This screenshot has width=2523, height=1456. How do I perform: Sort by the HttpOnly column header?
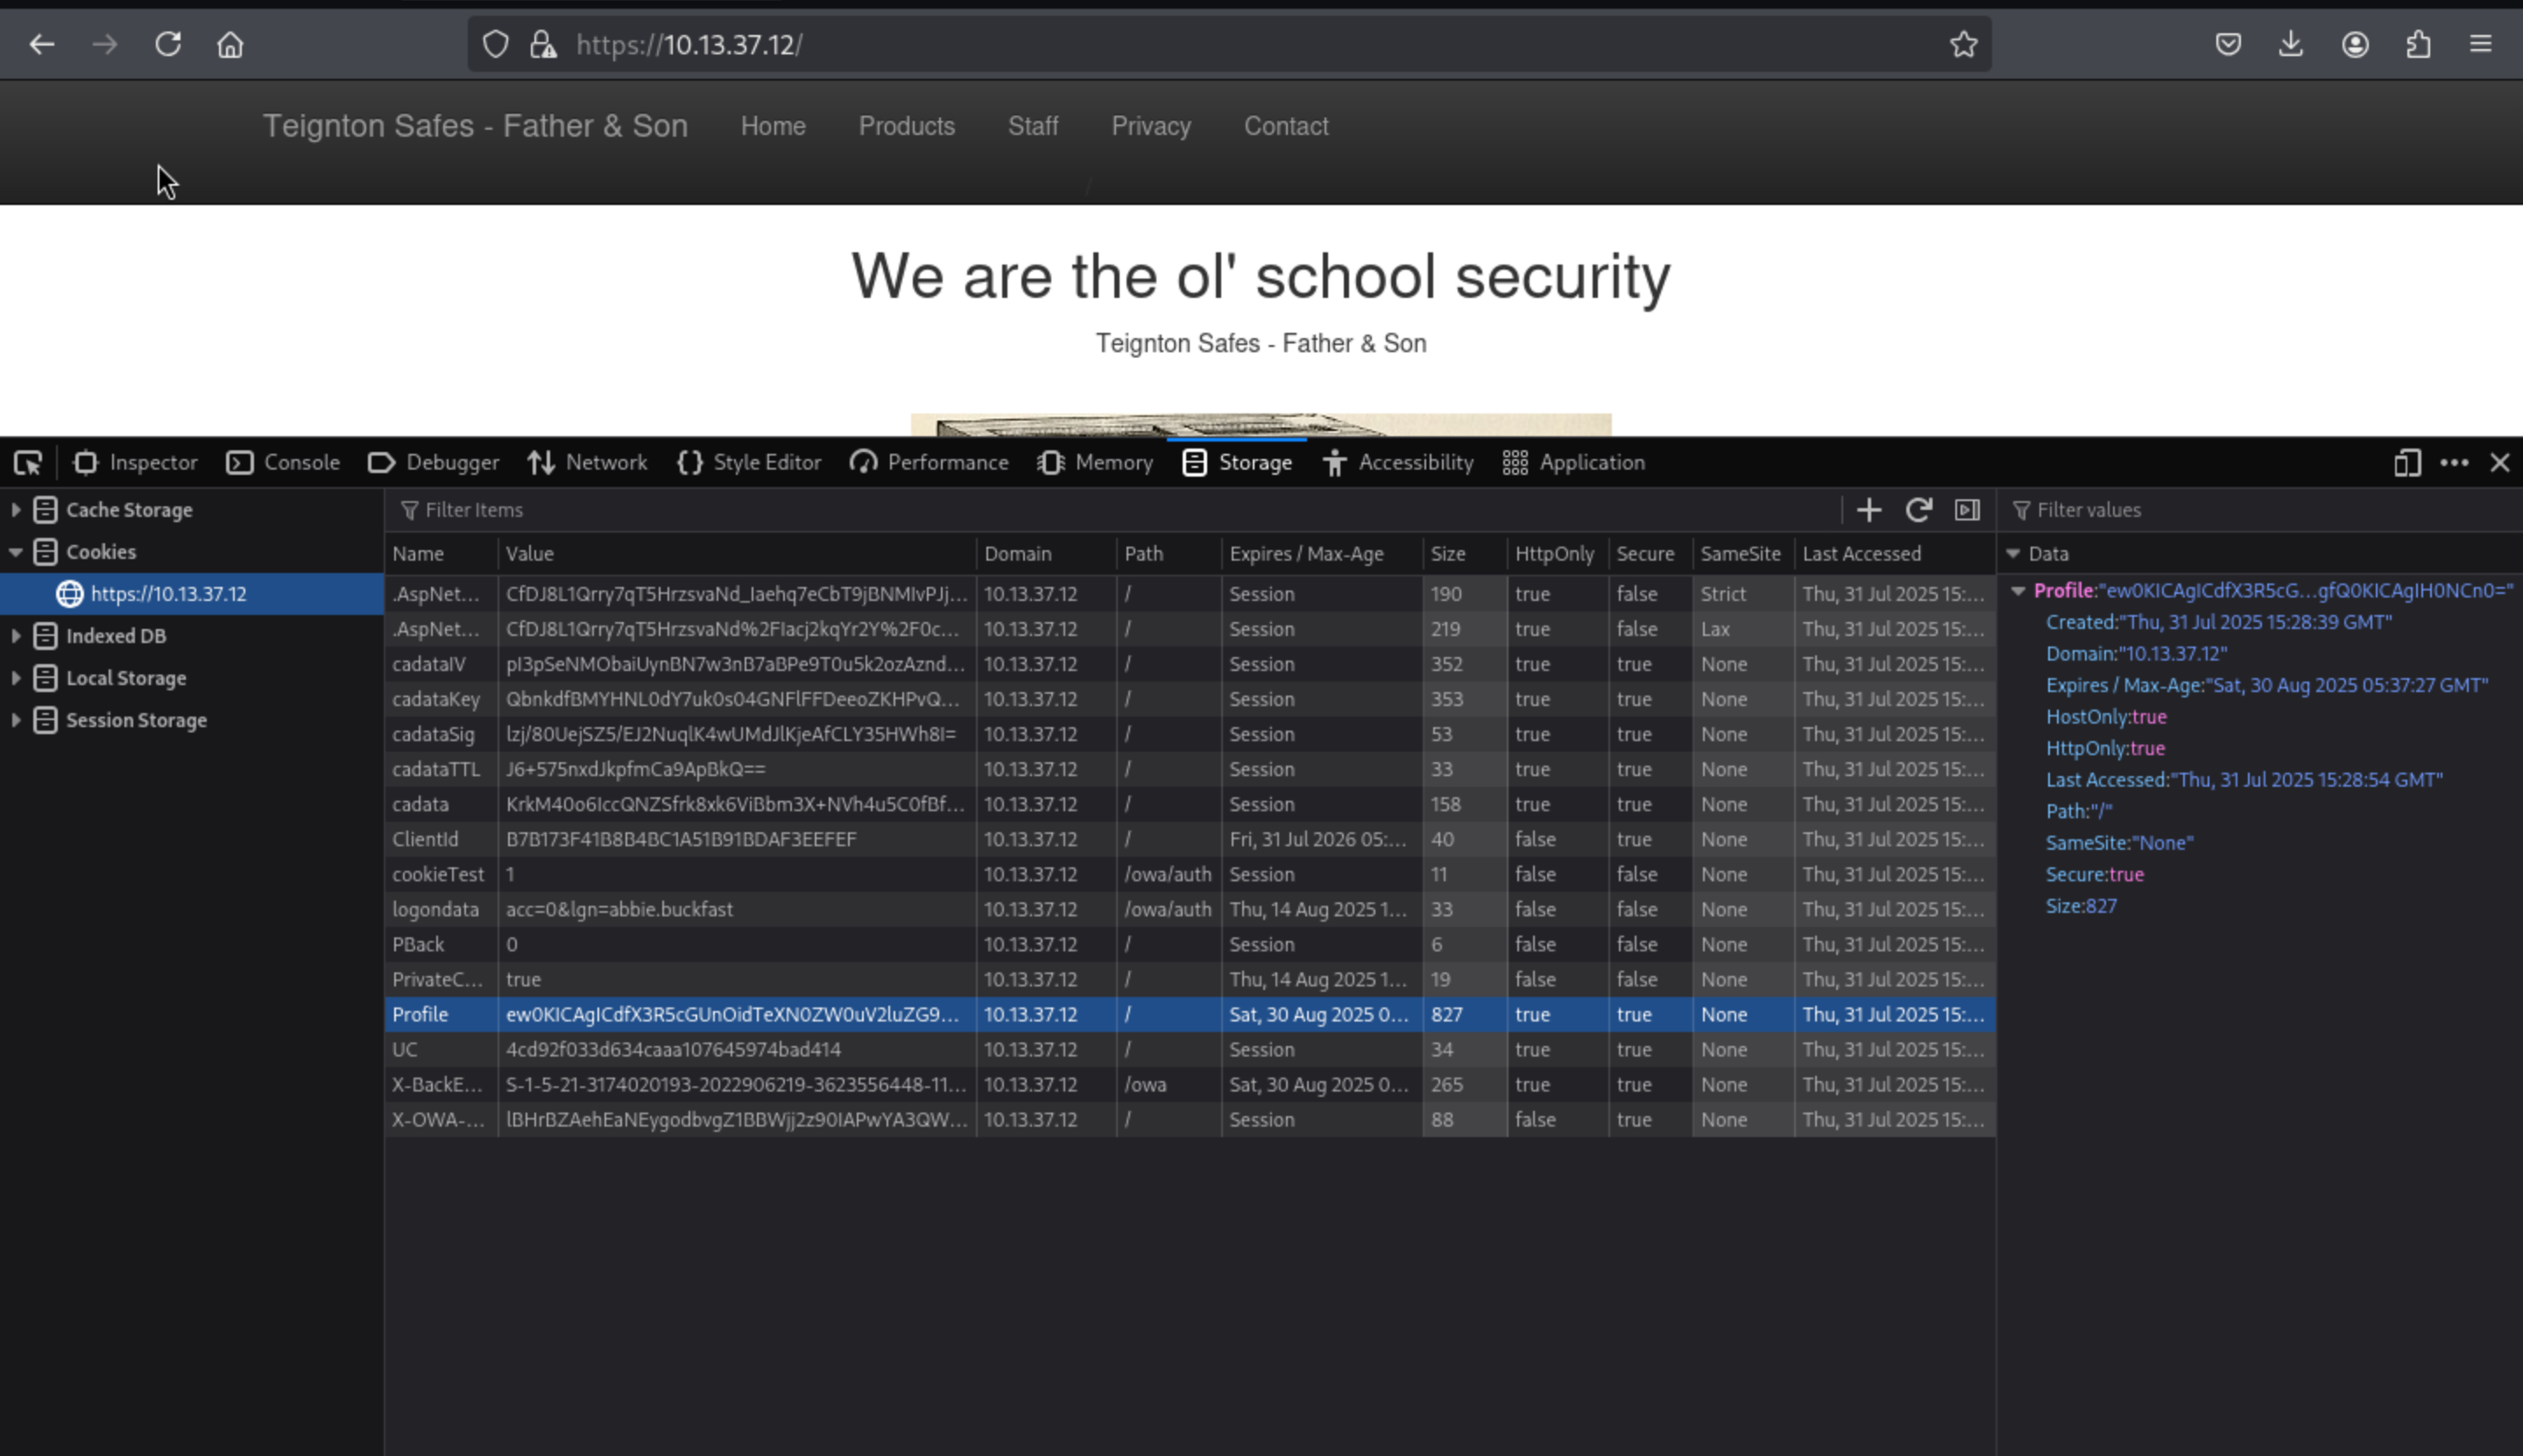[x=1558, y=554]
